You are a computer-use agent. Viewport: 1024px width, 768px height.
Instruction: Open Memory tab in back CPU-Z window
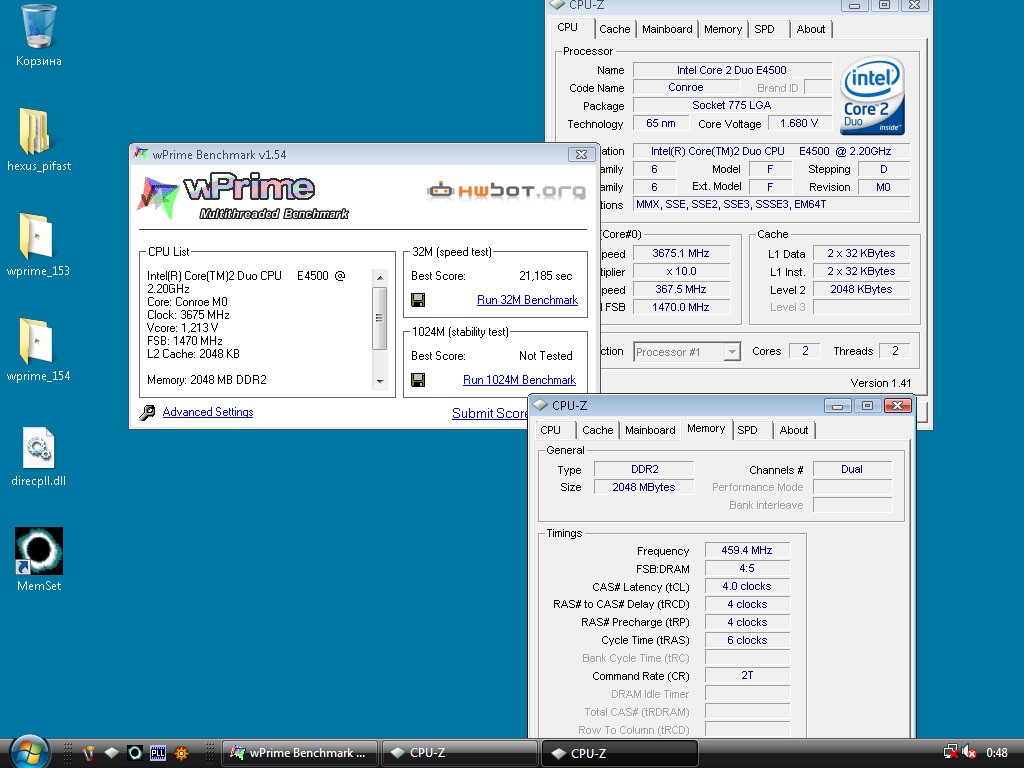[x=723, y=29]
